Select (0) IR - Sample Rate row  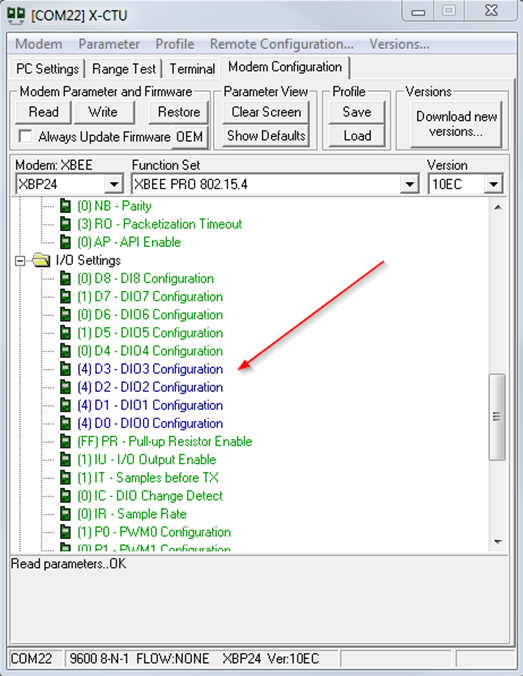132,514
